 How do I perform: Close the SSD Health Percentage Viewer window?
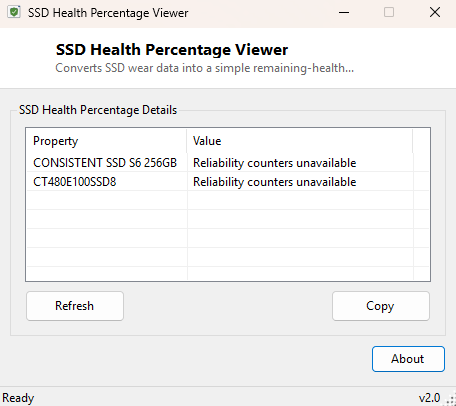pos(435,13)
